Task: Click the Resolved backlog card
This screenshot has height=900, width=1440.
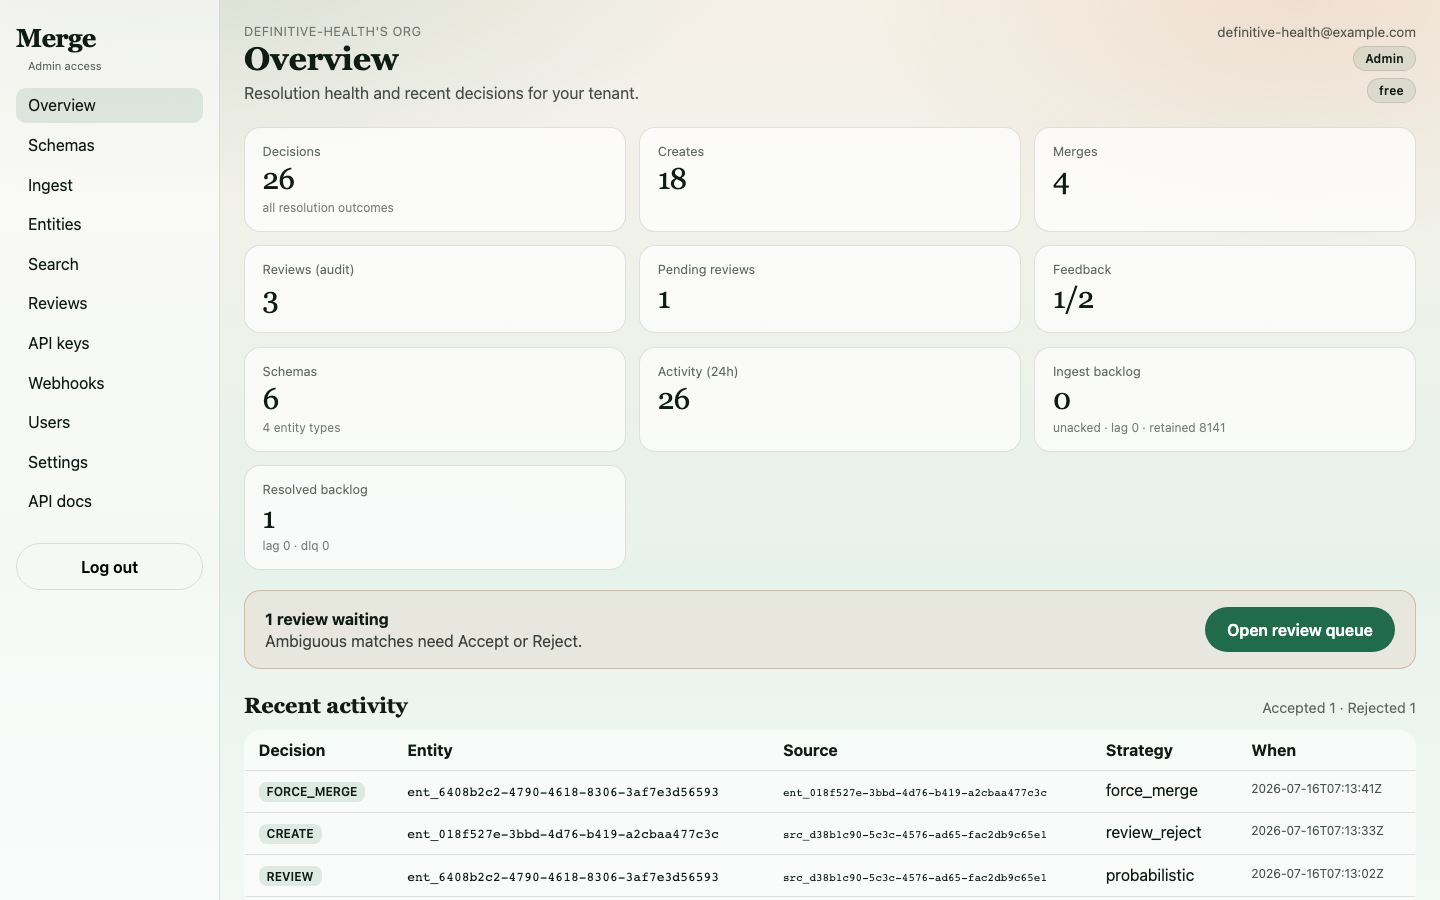Action: (x=435, y=518)
